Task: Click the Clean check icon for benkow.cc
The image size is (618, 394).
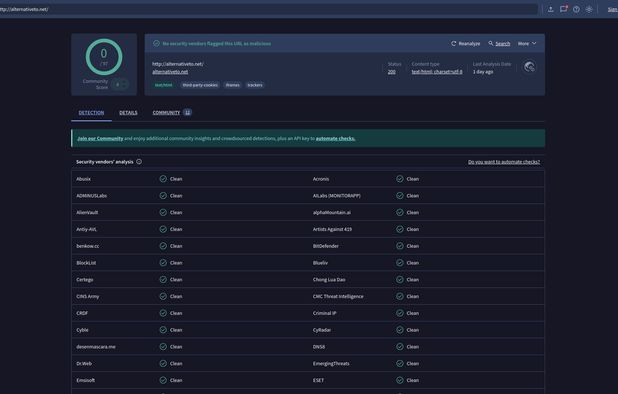Action: (163, 246)
